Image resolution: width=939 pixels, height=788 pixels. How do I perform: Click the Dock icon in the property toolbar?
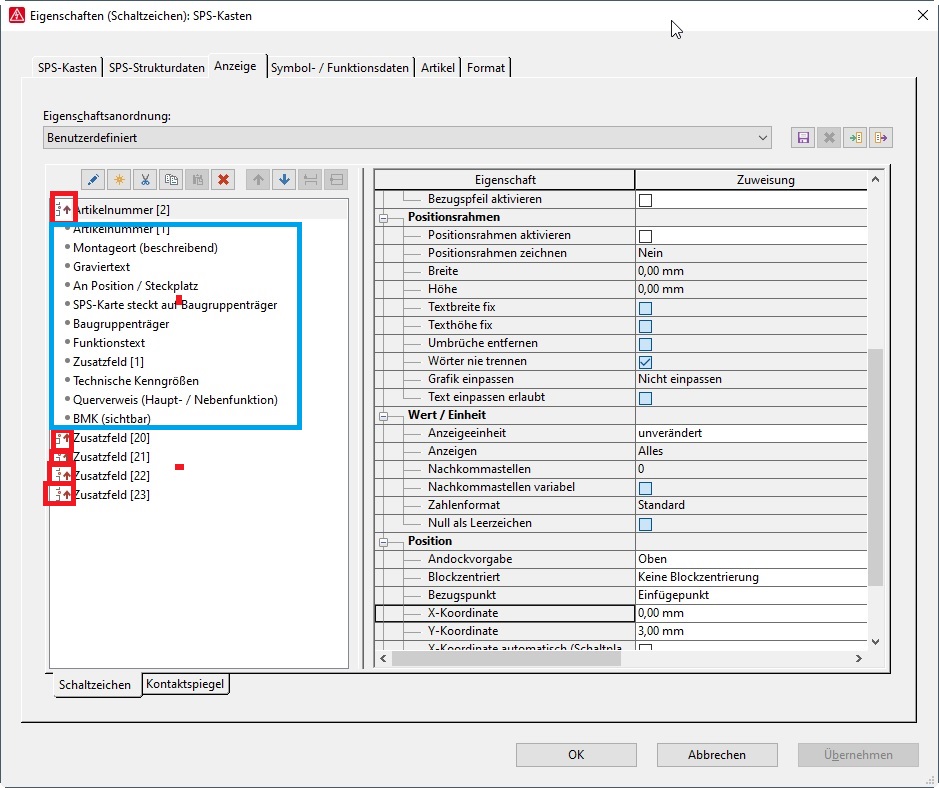310,180
